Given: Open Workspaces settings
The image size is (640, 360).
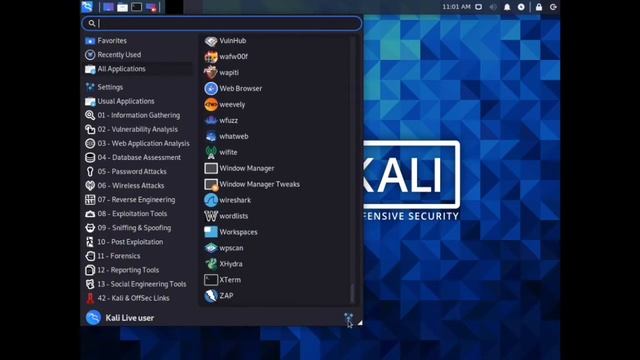Looking at the screenshot, I should point(276,232).
